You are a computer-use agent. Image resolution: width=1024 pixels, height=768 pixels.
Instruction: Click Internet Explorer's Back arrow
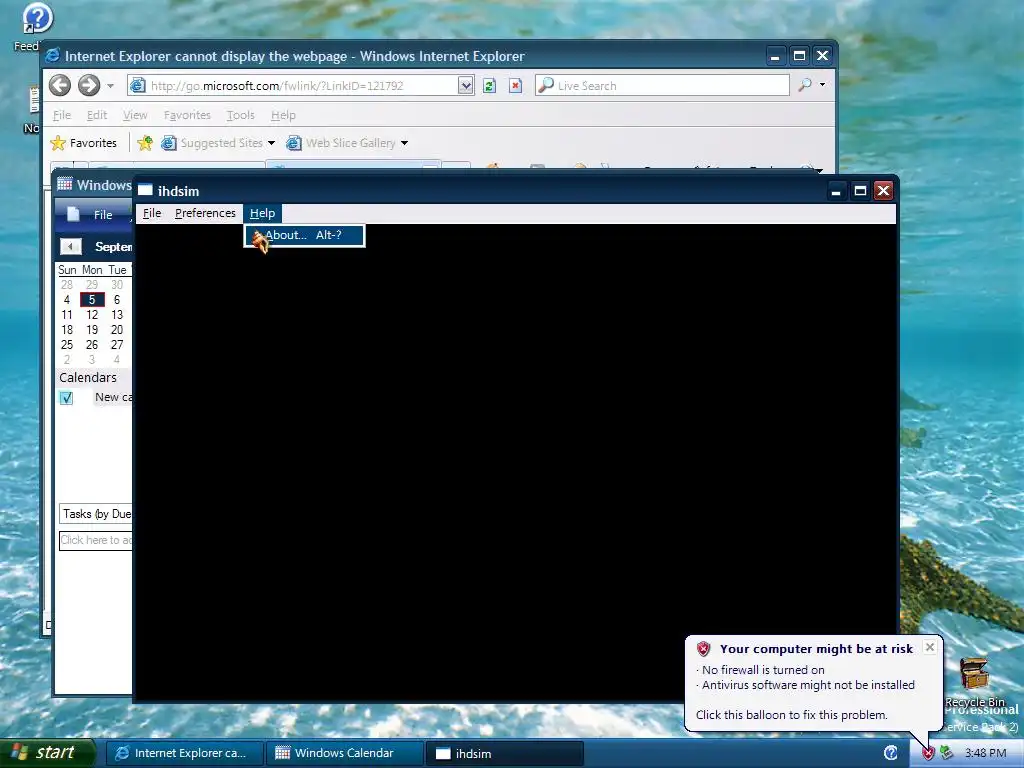coord(60,85)
